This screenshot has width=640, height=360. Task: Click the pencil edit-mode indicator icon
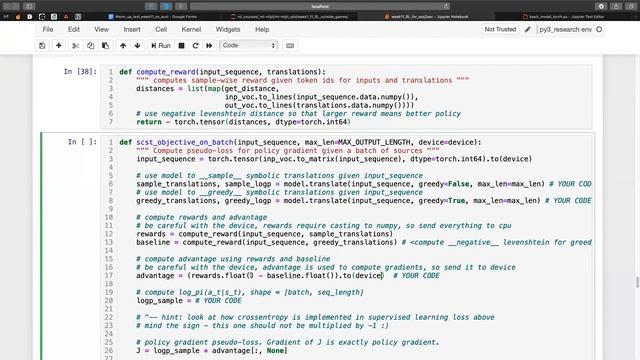click(x=527, y=29)
